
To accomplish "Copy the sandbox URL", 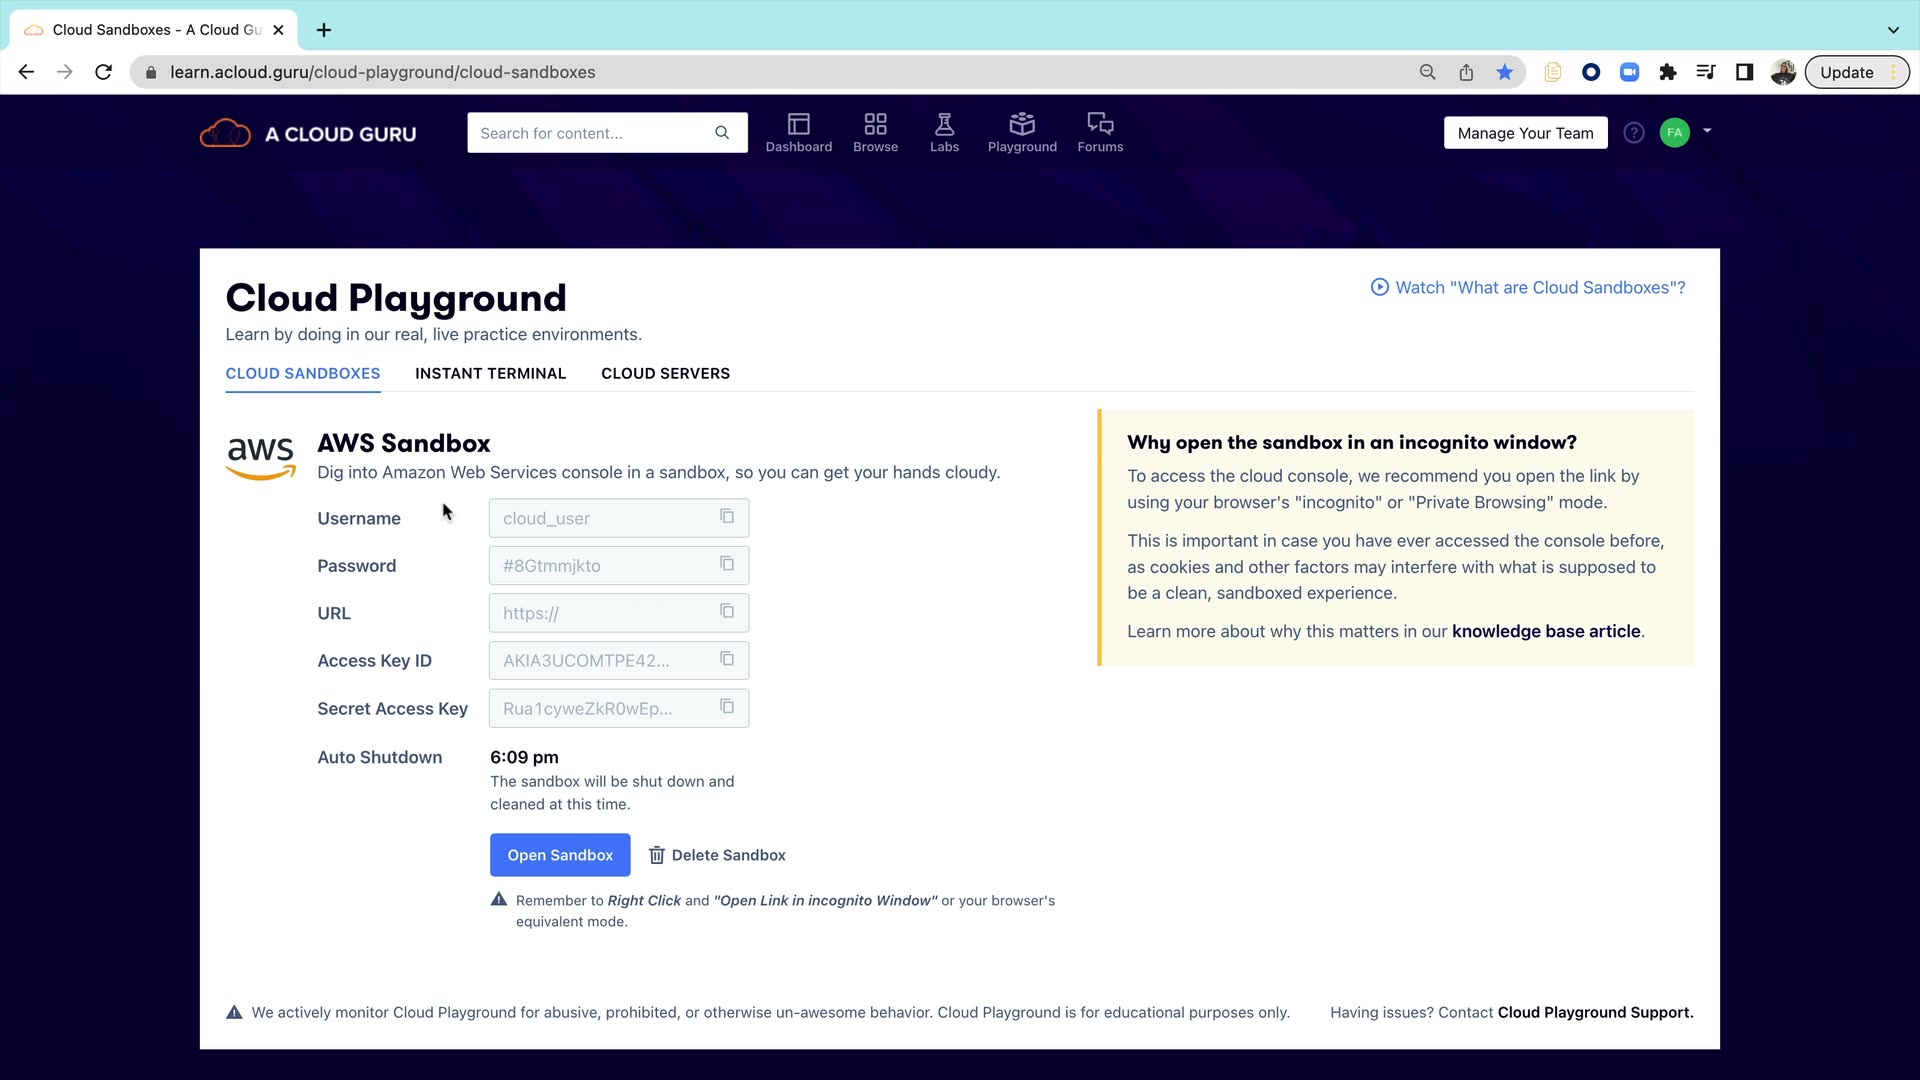I will [727, 612].
